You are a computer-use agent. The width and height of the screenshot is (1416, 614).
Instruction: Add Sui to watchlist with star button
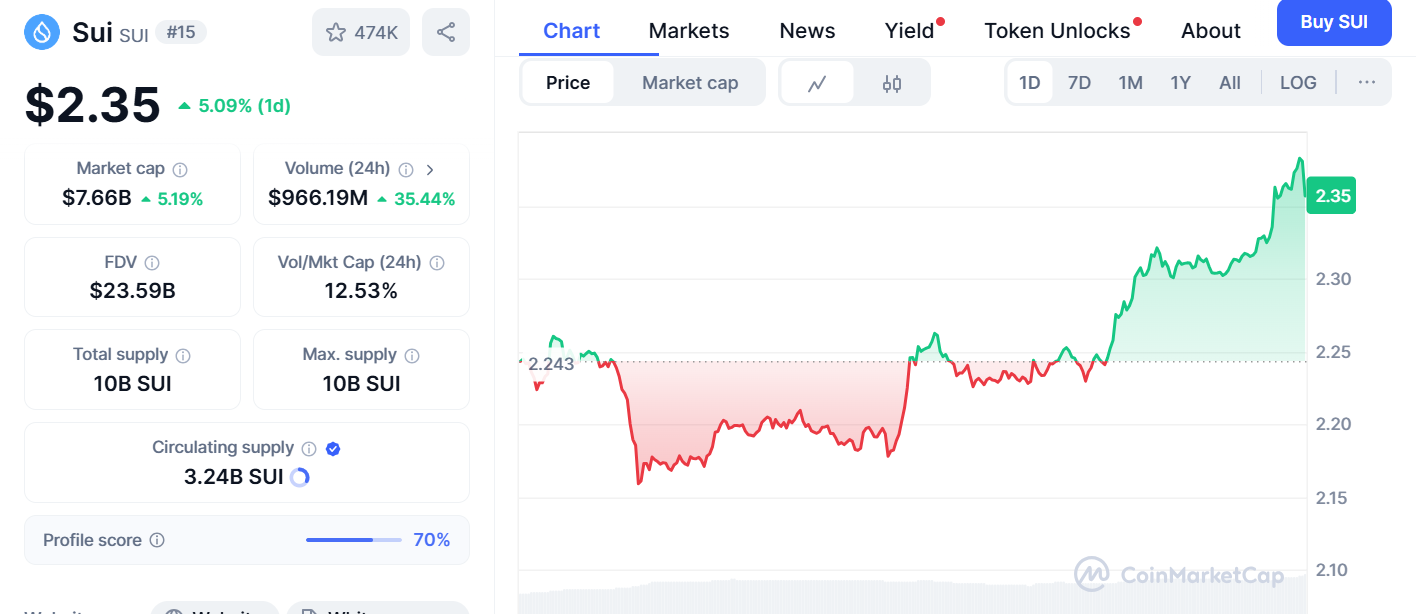[361, 32]
